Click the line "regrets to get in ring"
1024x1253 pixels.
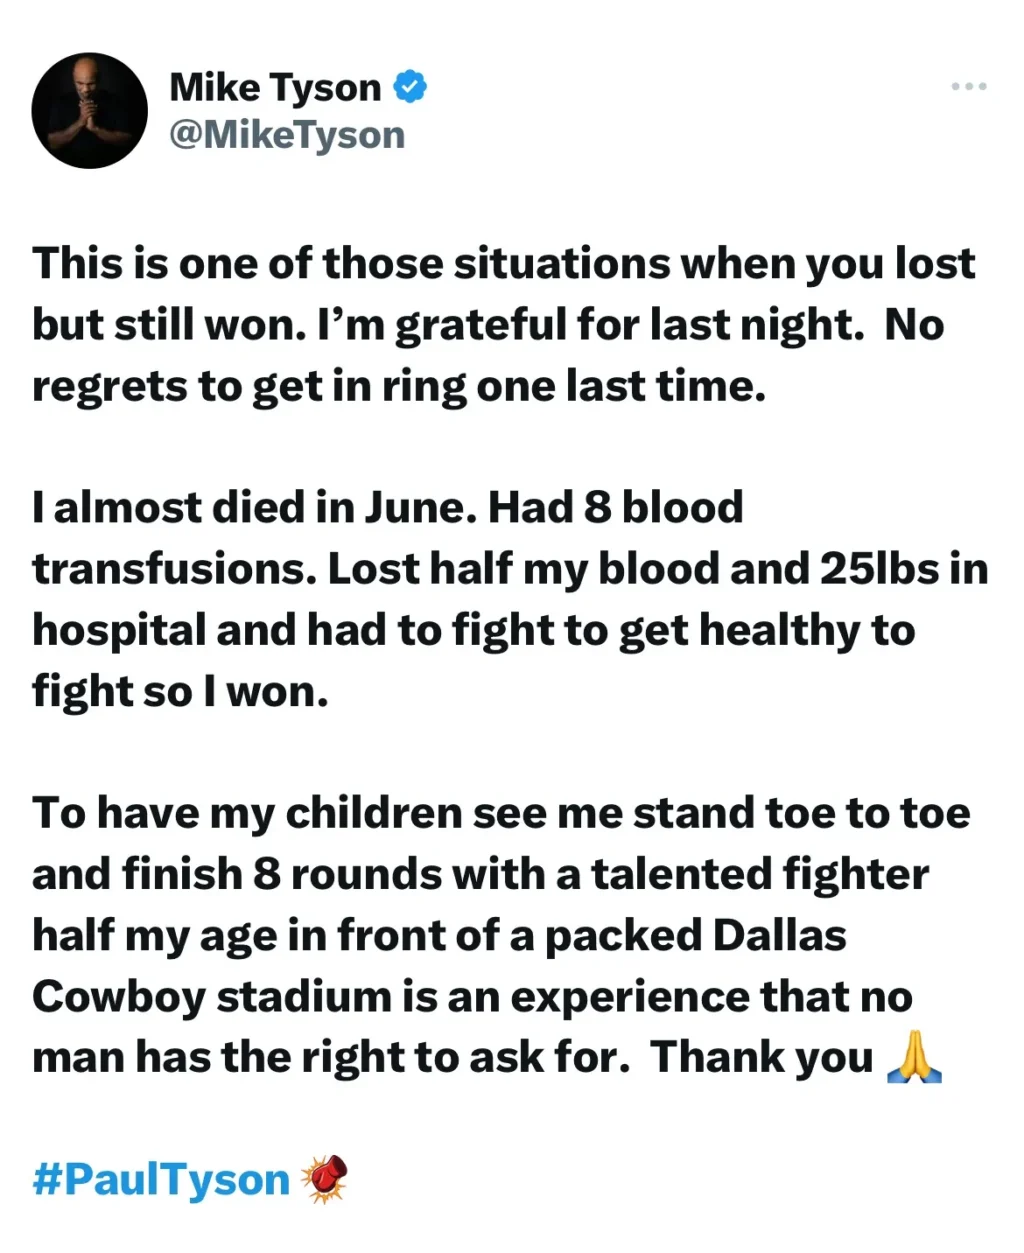click(398, 386)
